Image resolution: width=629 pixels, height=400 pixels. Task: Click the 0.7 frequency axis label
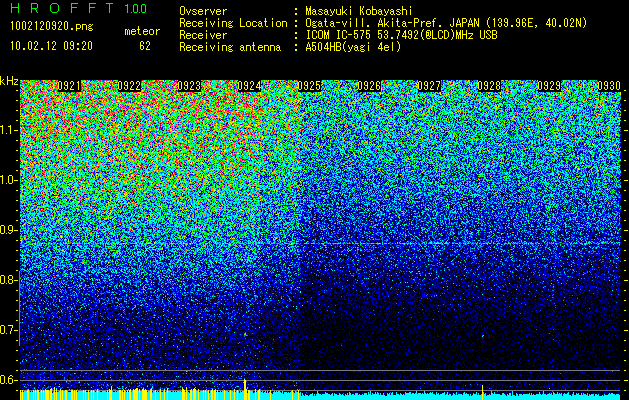pyautogui.click(x=9, y=330)
